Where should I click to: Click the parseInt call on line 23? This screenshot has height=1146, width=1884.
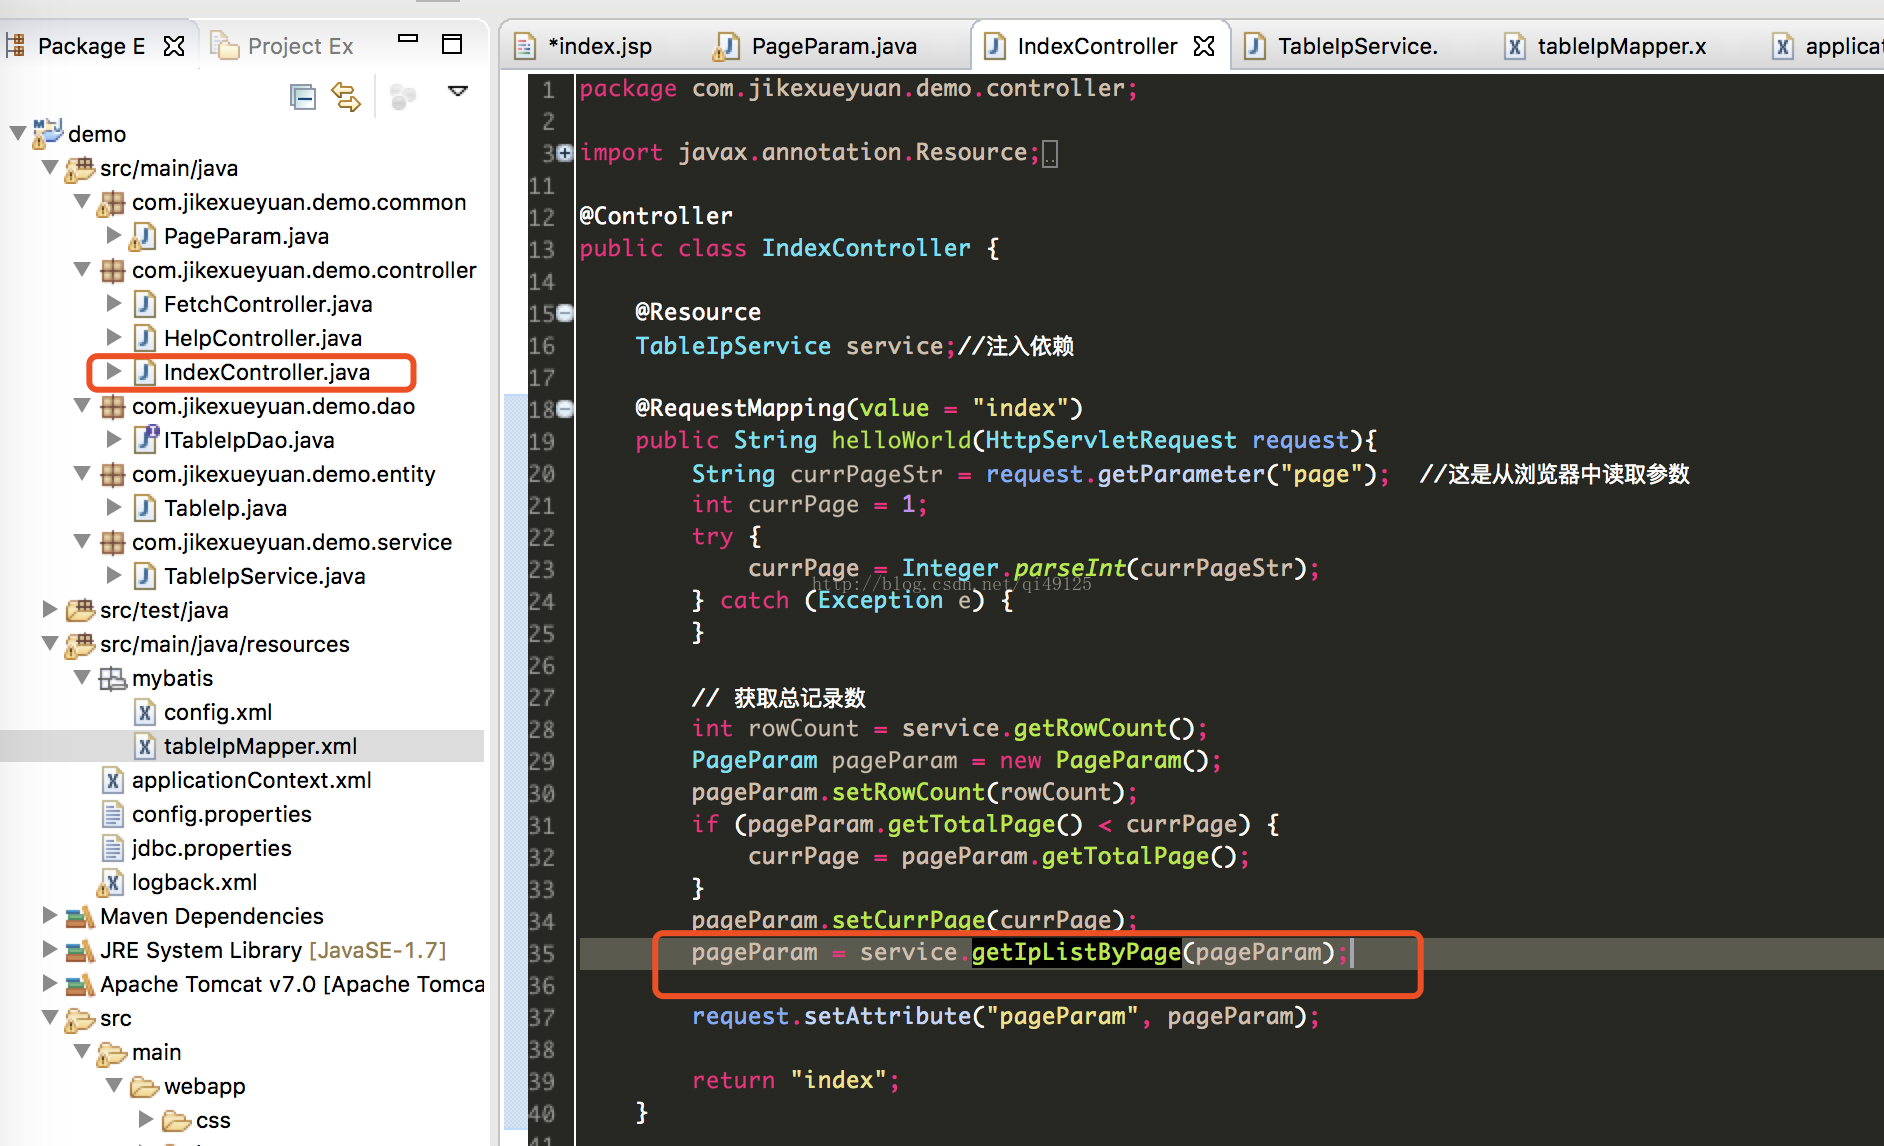click(1070, 568)
